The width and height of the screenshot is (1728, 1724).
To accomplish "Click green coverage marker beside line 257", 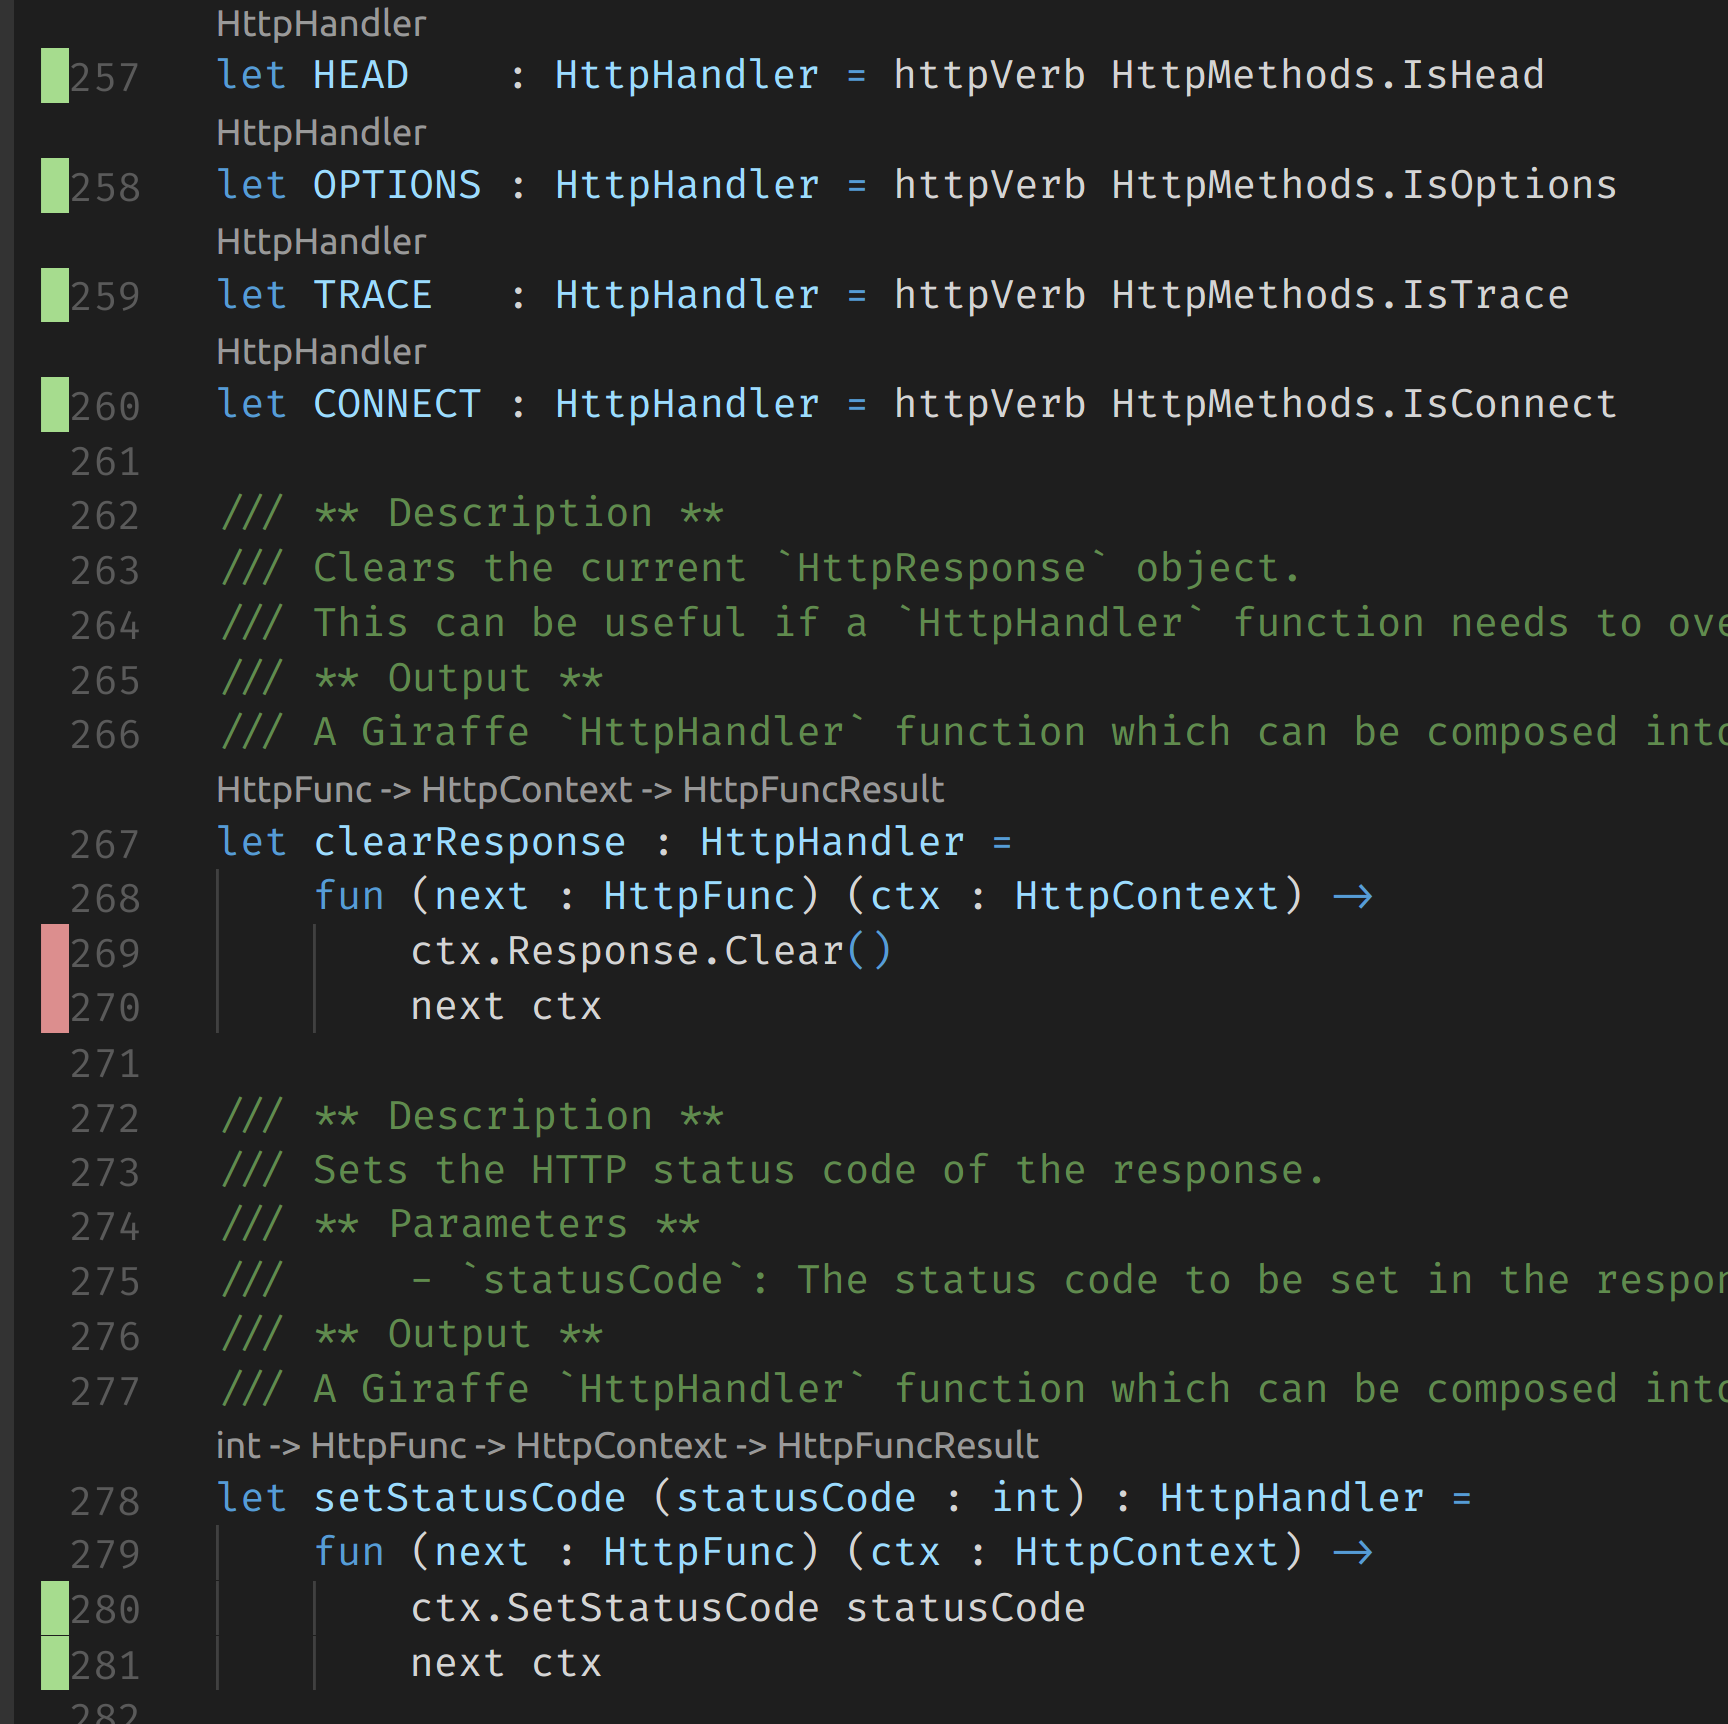I will point(55,76).
